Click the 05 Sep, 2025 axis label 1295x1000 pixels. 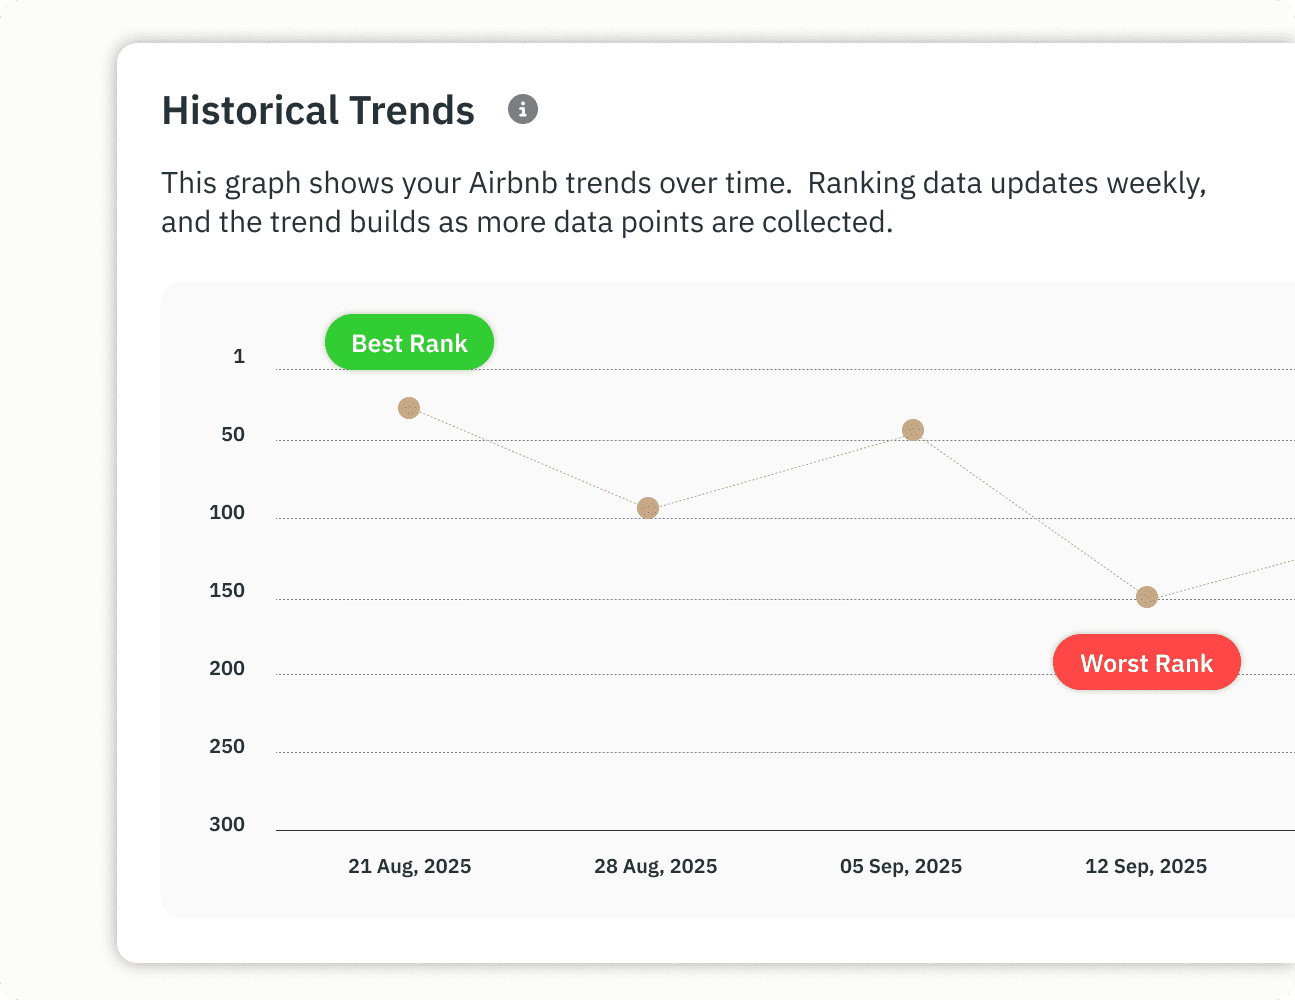pyautogui.click(x=901, y=866)
